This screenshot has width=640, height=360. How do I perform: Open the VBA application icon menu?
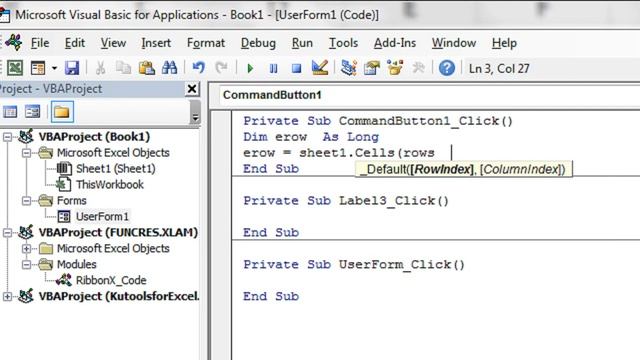pos(13,42)
